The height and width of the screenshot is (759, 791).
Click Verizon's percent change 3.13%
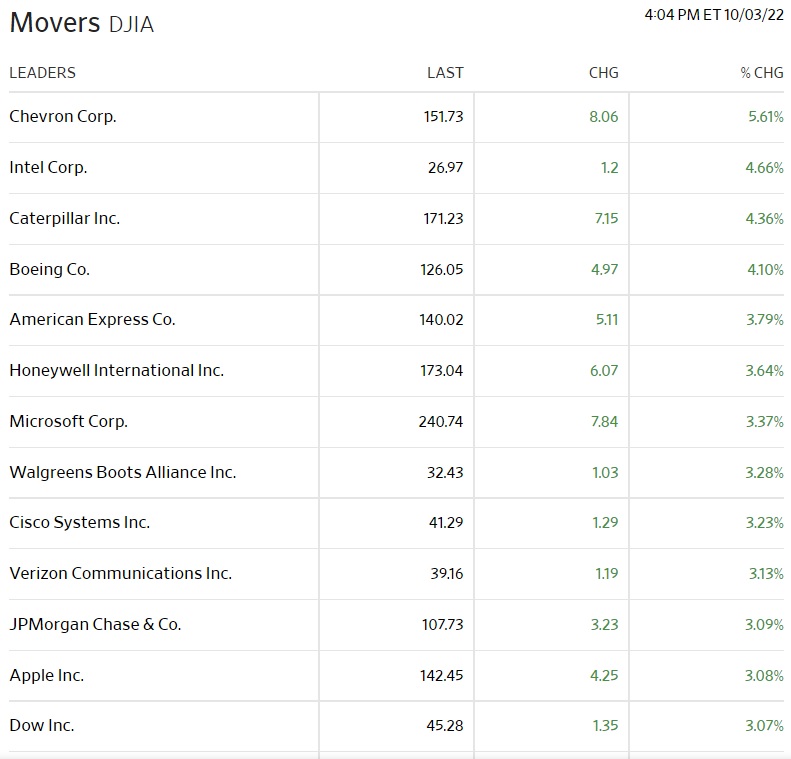pos(766,573)
